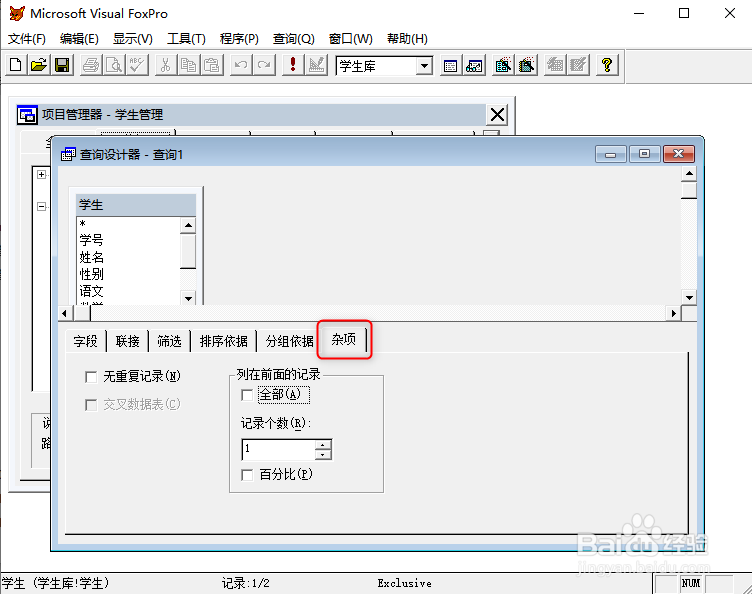Screen dimensions: 752x594
Task: Open the 查询(Q) menu
Action: click(294, 39)
